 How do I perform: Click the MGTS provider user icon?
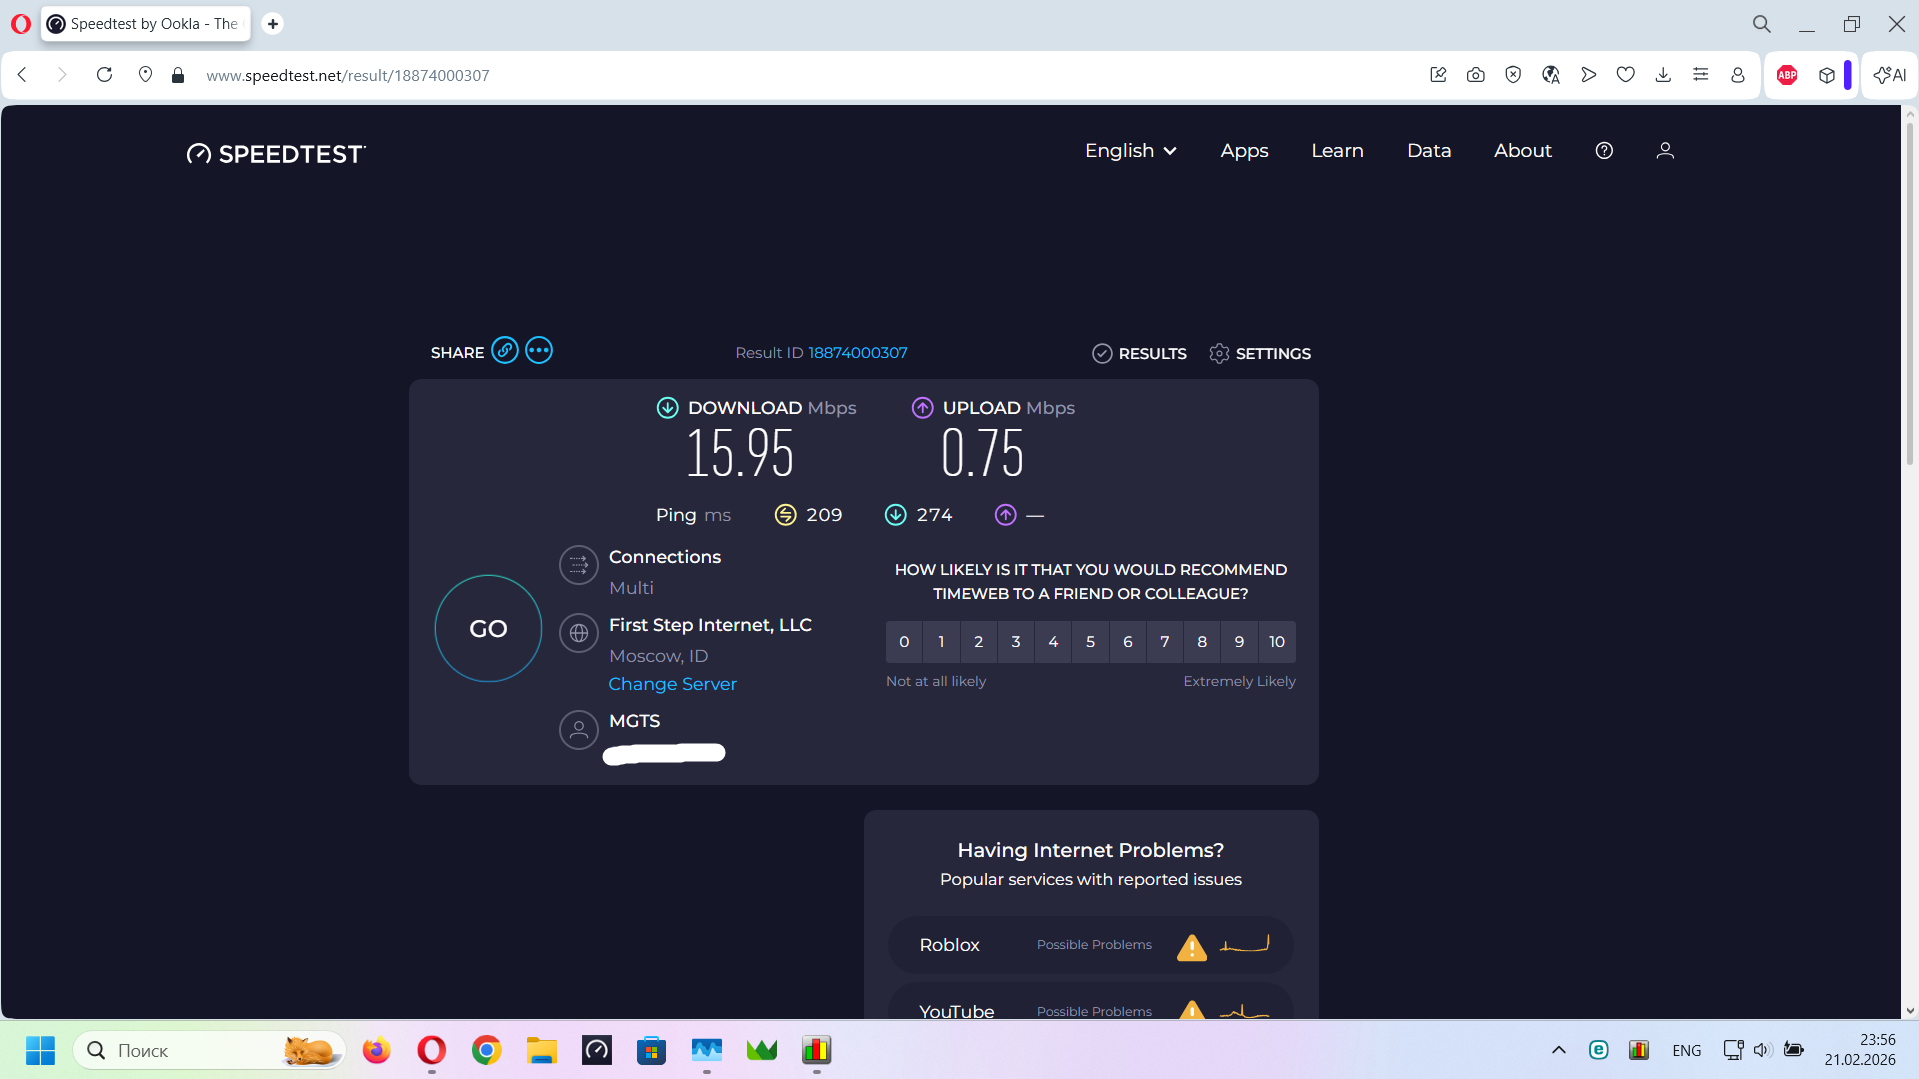[578, 730]
